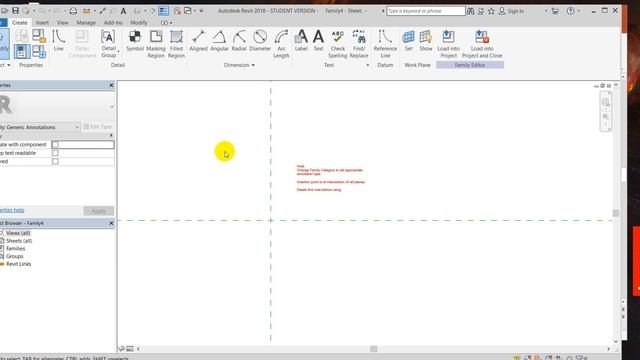Image resolution: width=640 pixels, height=360 pixels.
Task: Open the Properties help link
Action: pyautogui.click(x=12, y=210)
